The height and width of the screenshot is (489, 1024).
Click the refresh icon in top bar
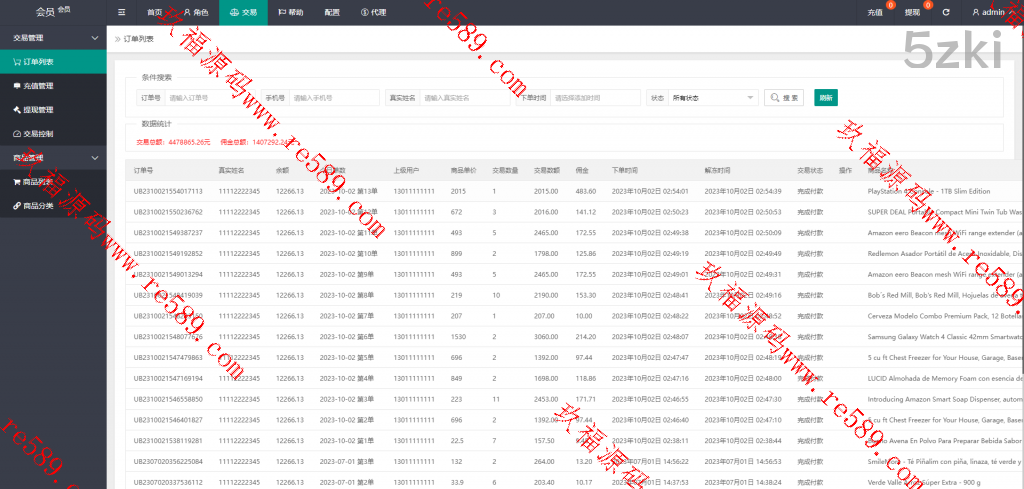(945, 12)
